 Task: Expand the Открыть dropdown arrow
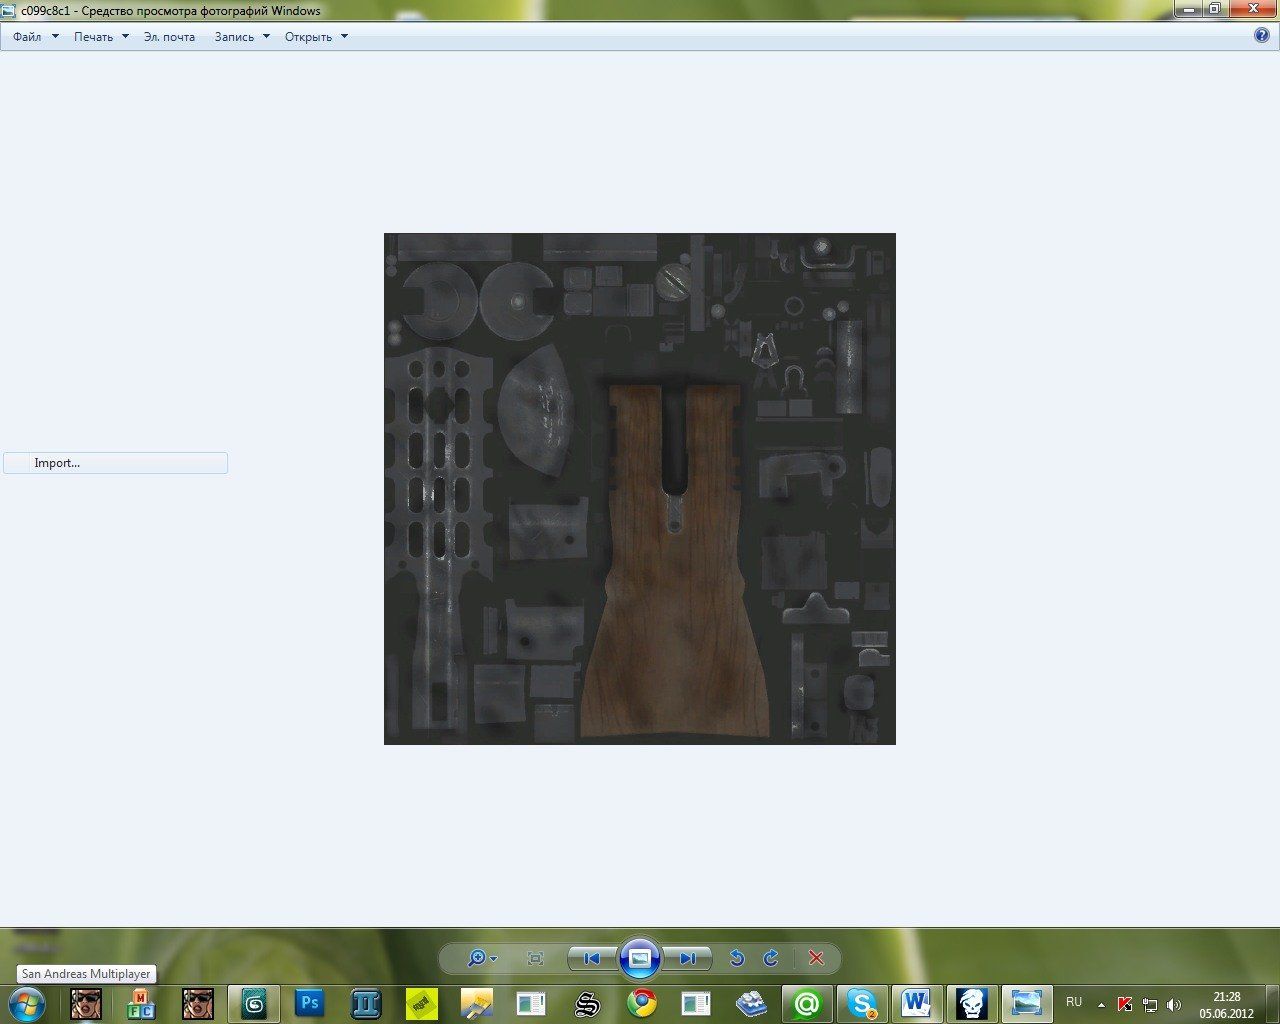point(344,37)
